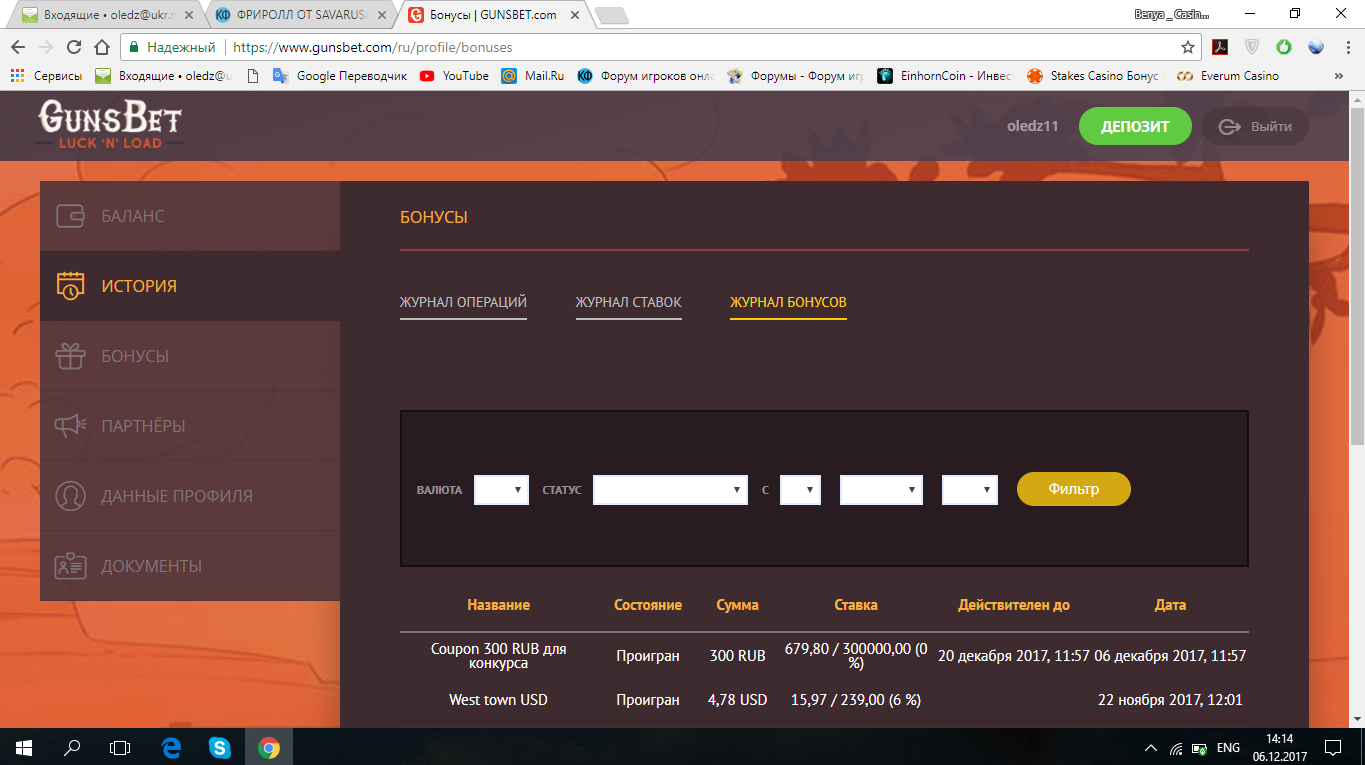The image size is (1365, 765).
Task: Open the Google Переводчик bookmark
Action: click(340, 76)
